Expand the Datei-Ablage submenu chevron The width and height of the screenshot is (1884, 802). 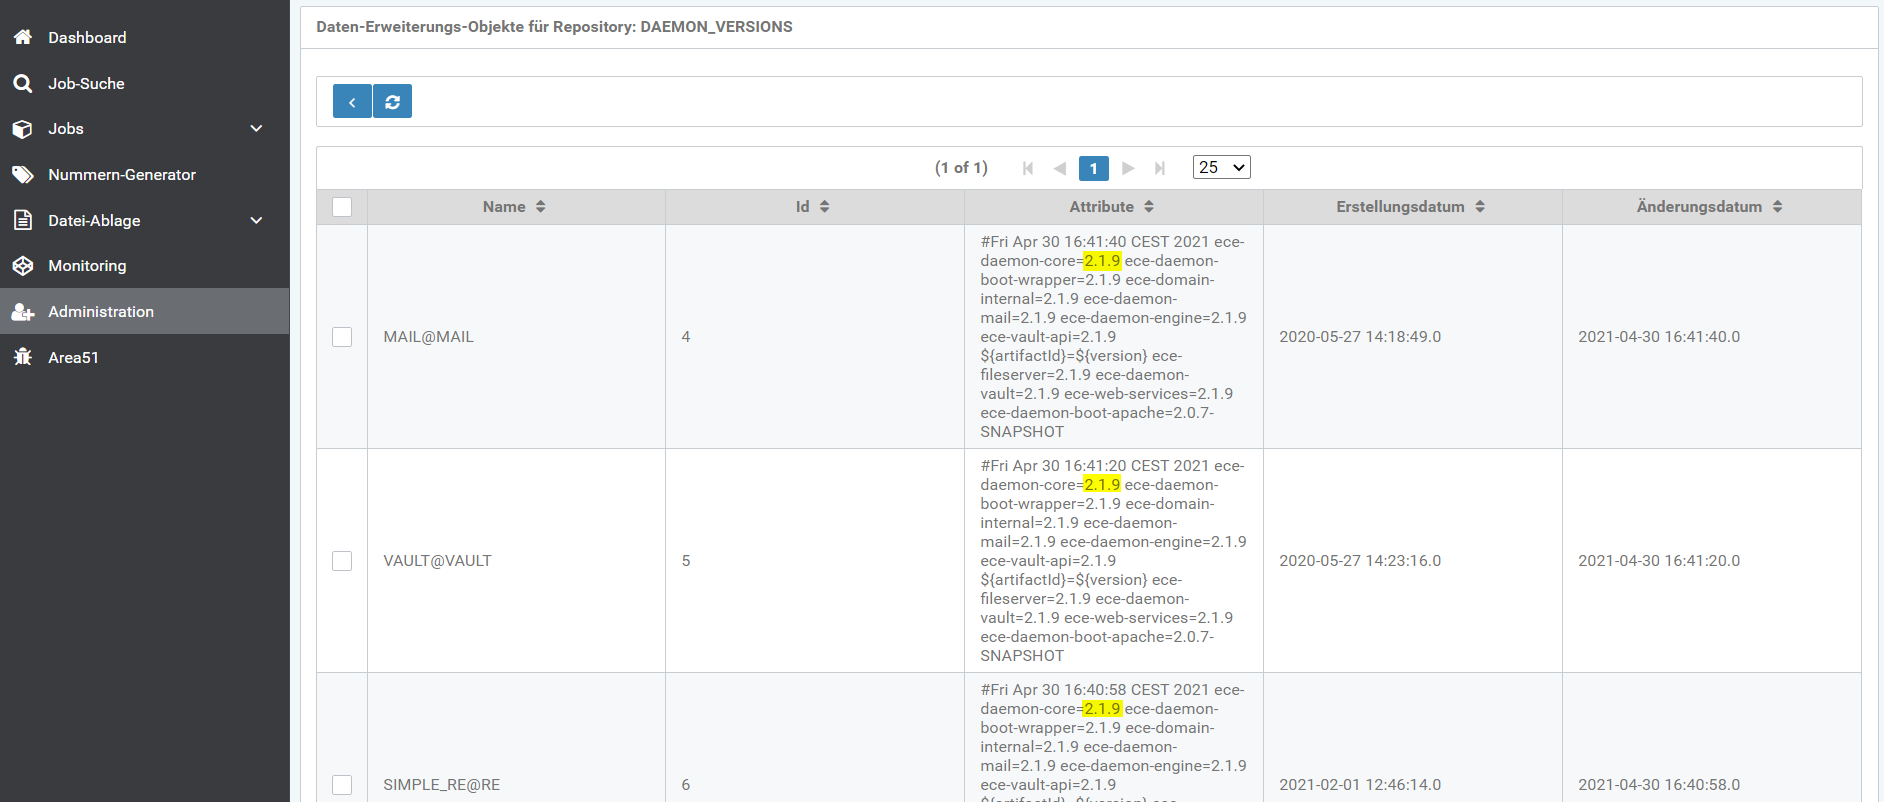tap(256, 220)
